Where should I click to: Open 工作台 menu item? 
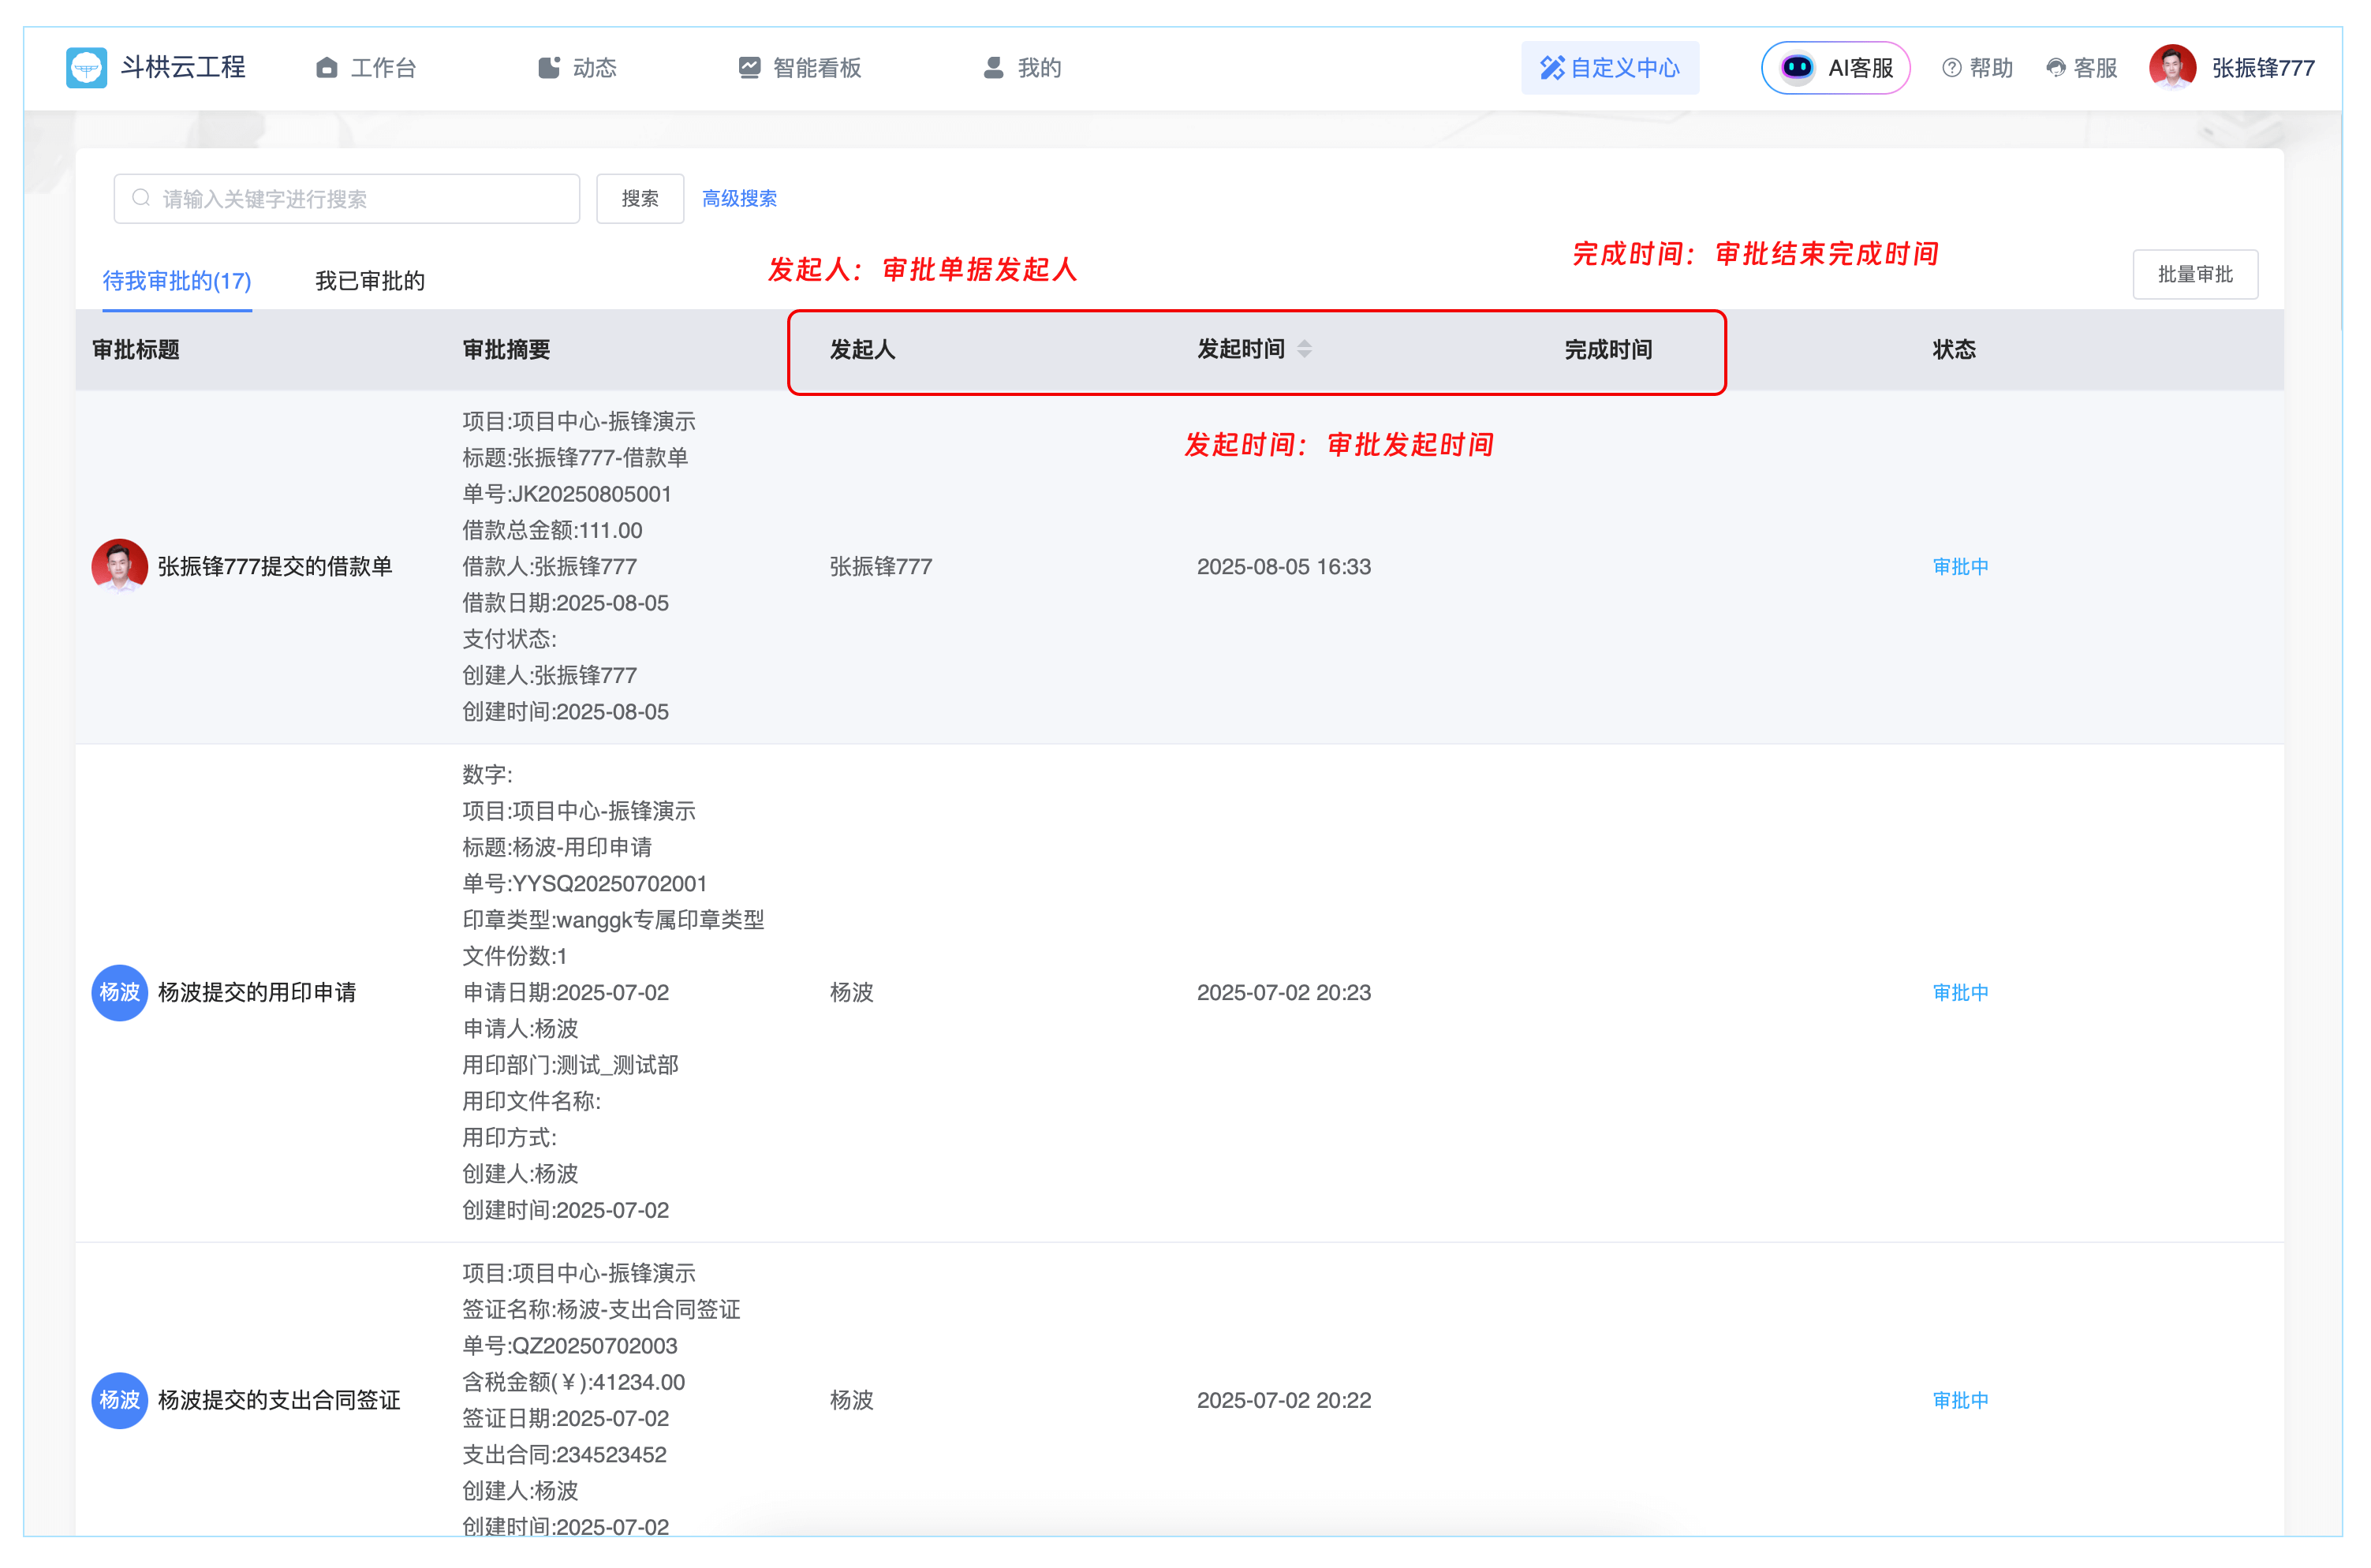pyautogui.click(x=366, y=67)
